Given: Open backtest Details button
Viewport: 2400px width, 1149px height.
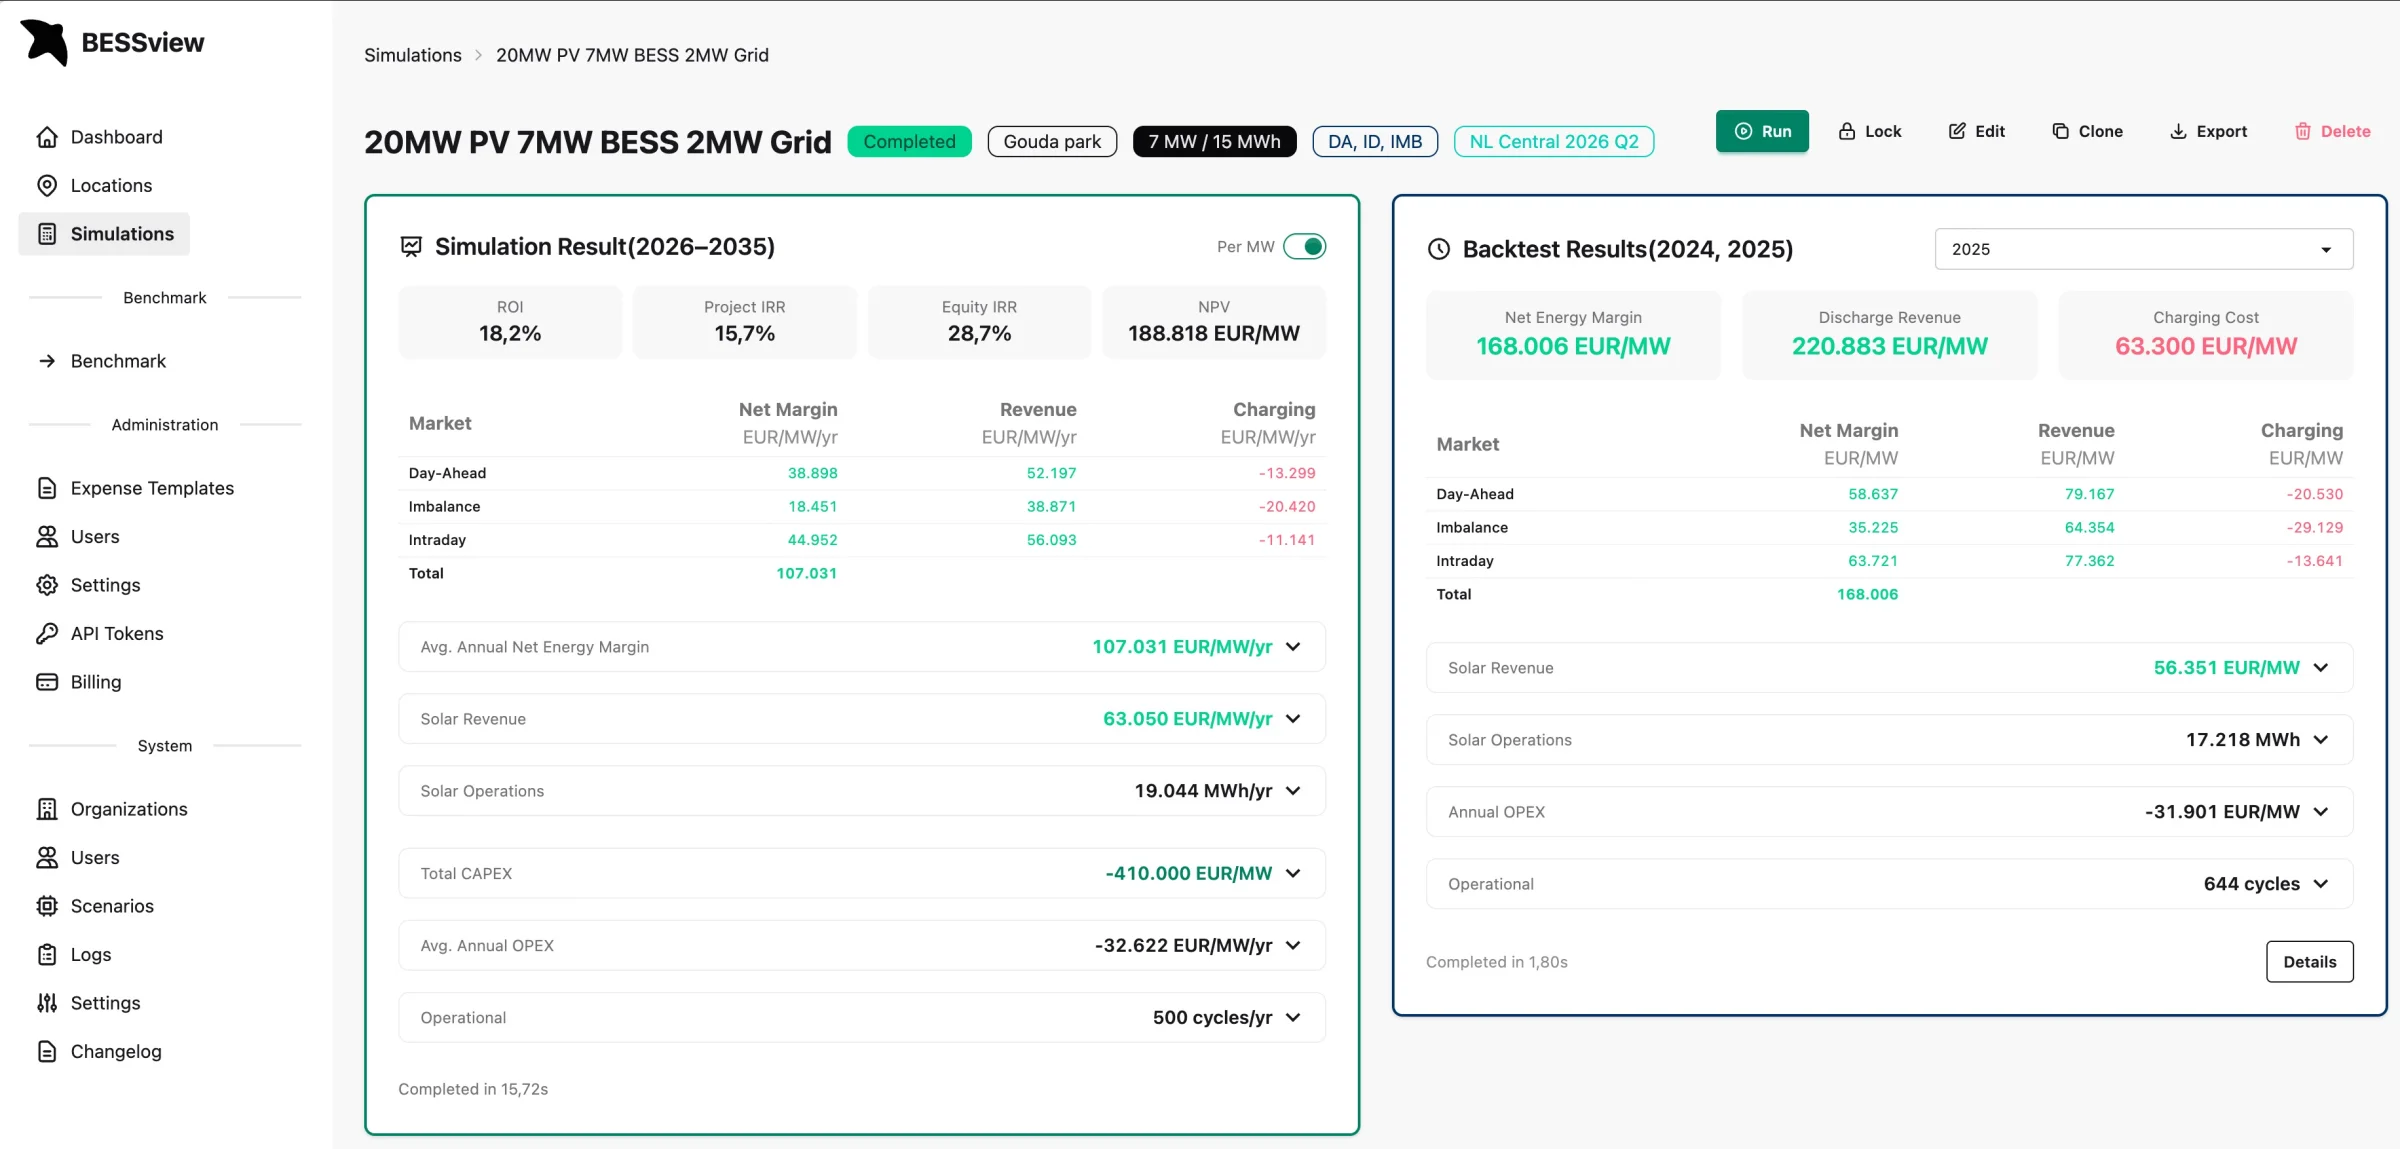Looking at the screenshot, I should 2309,962.
